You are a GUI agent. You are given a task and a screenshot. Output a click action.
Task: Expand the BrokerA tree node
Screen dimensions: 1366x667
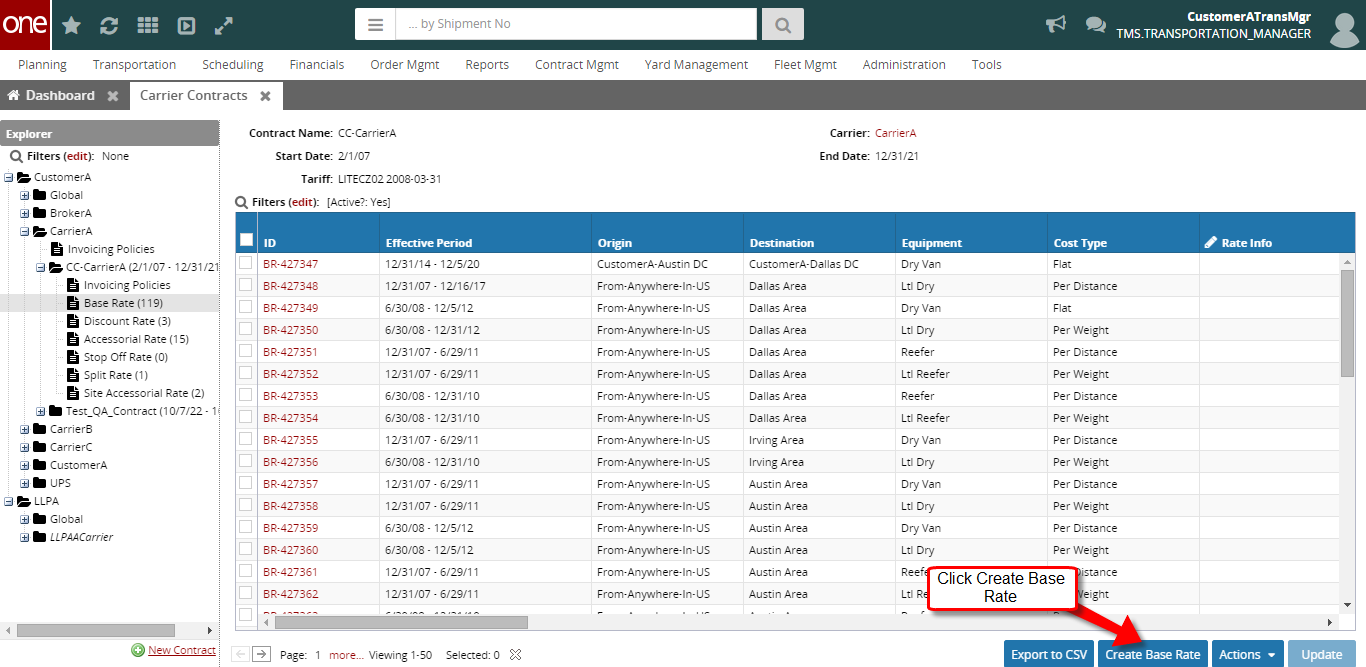[x=25, y=213]
